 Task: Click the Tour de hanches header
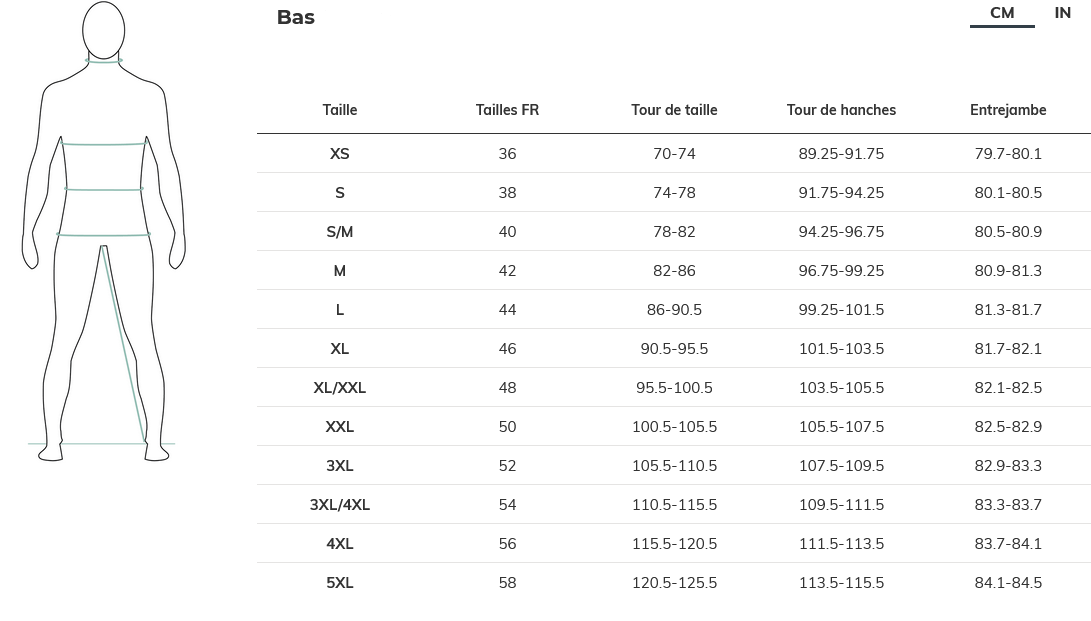pos(841,110)
